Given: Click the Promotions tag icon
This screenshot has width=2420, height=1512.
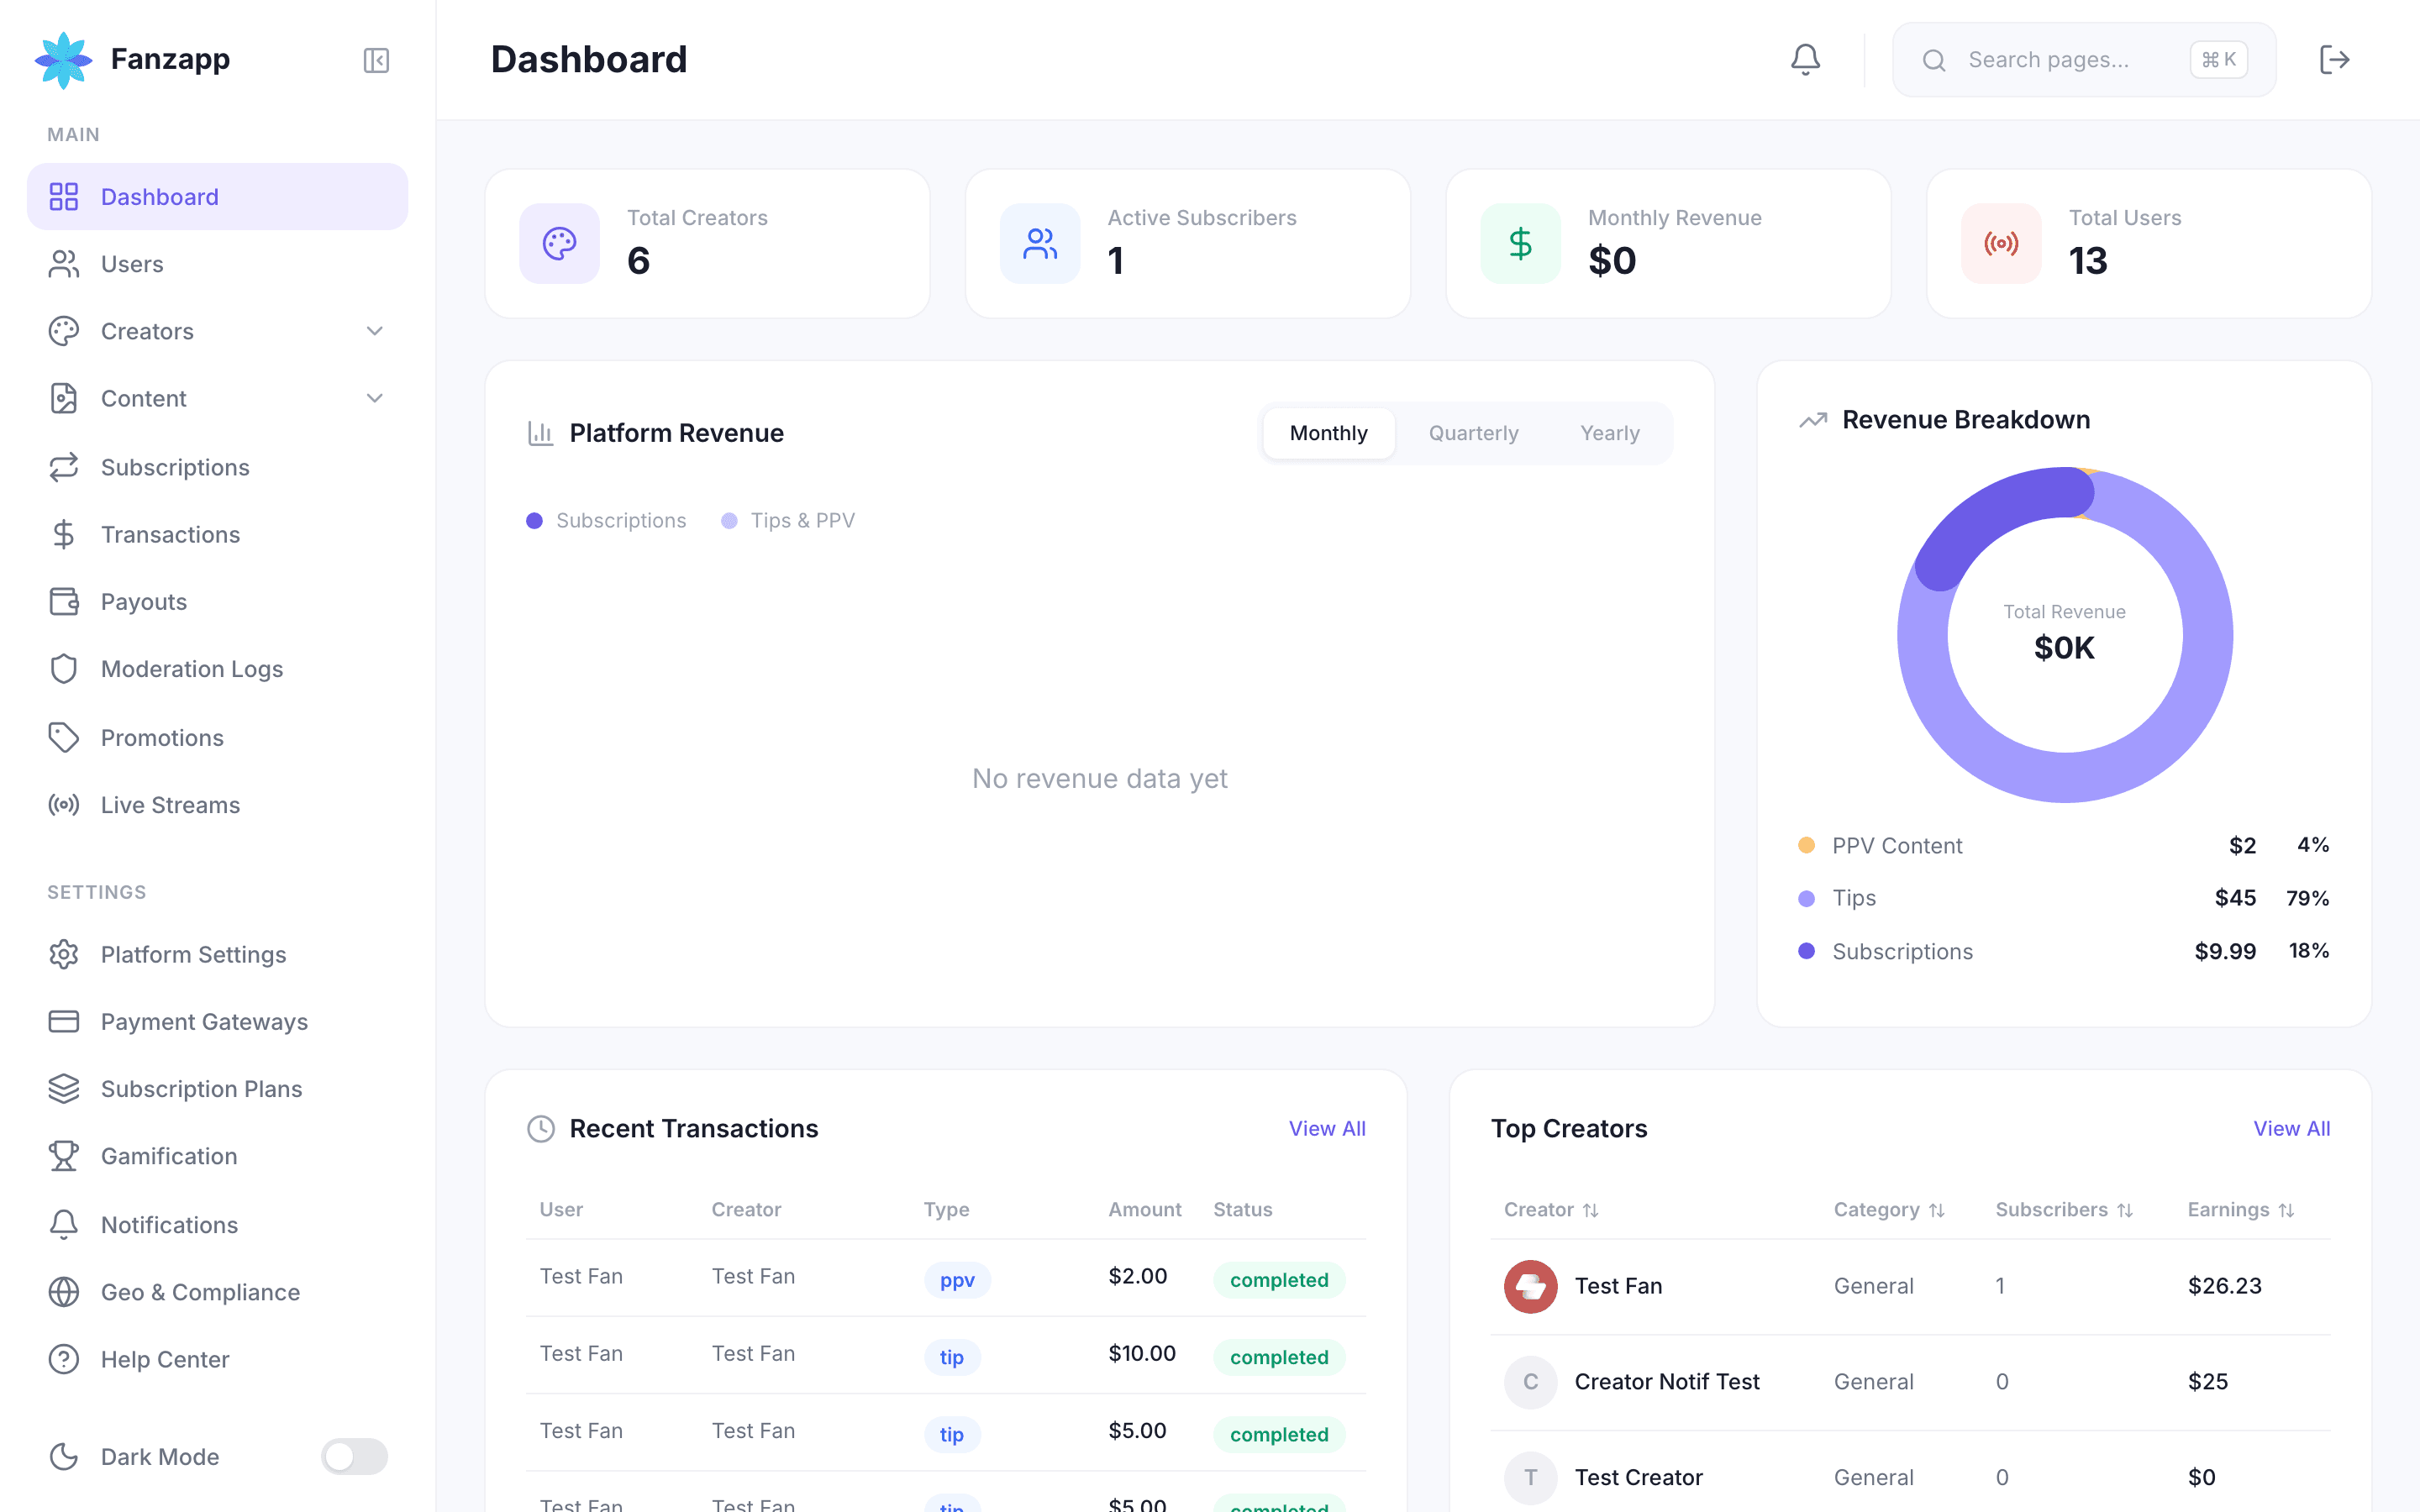Looking at the screenshot, I should click(64, 738).
